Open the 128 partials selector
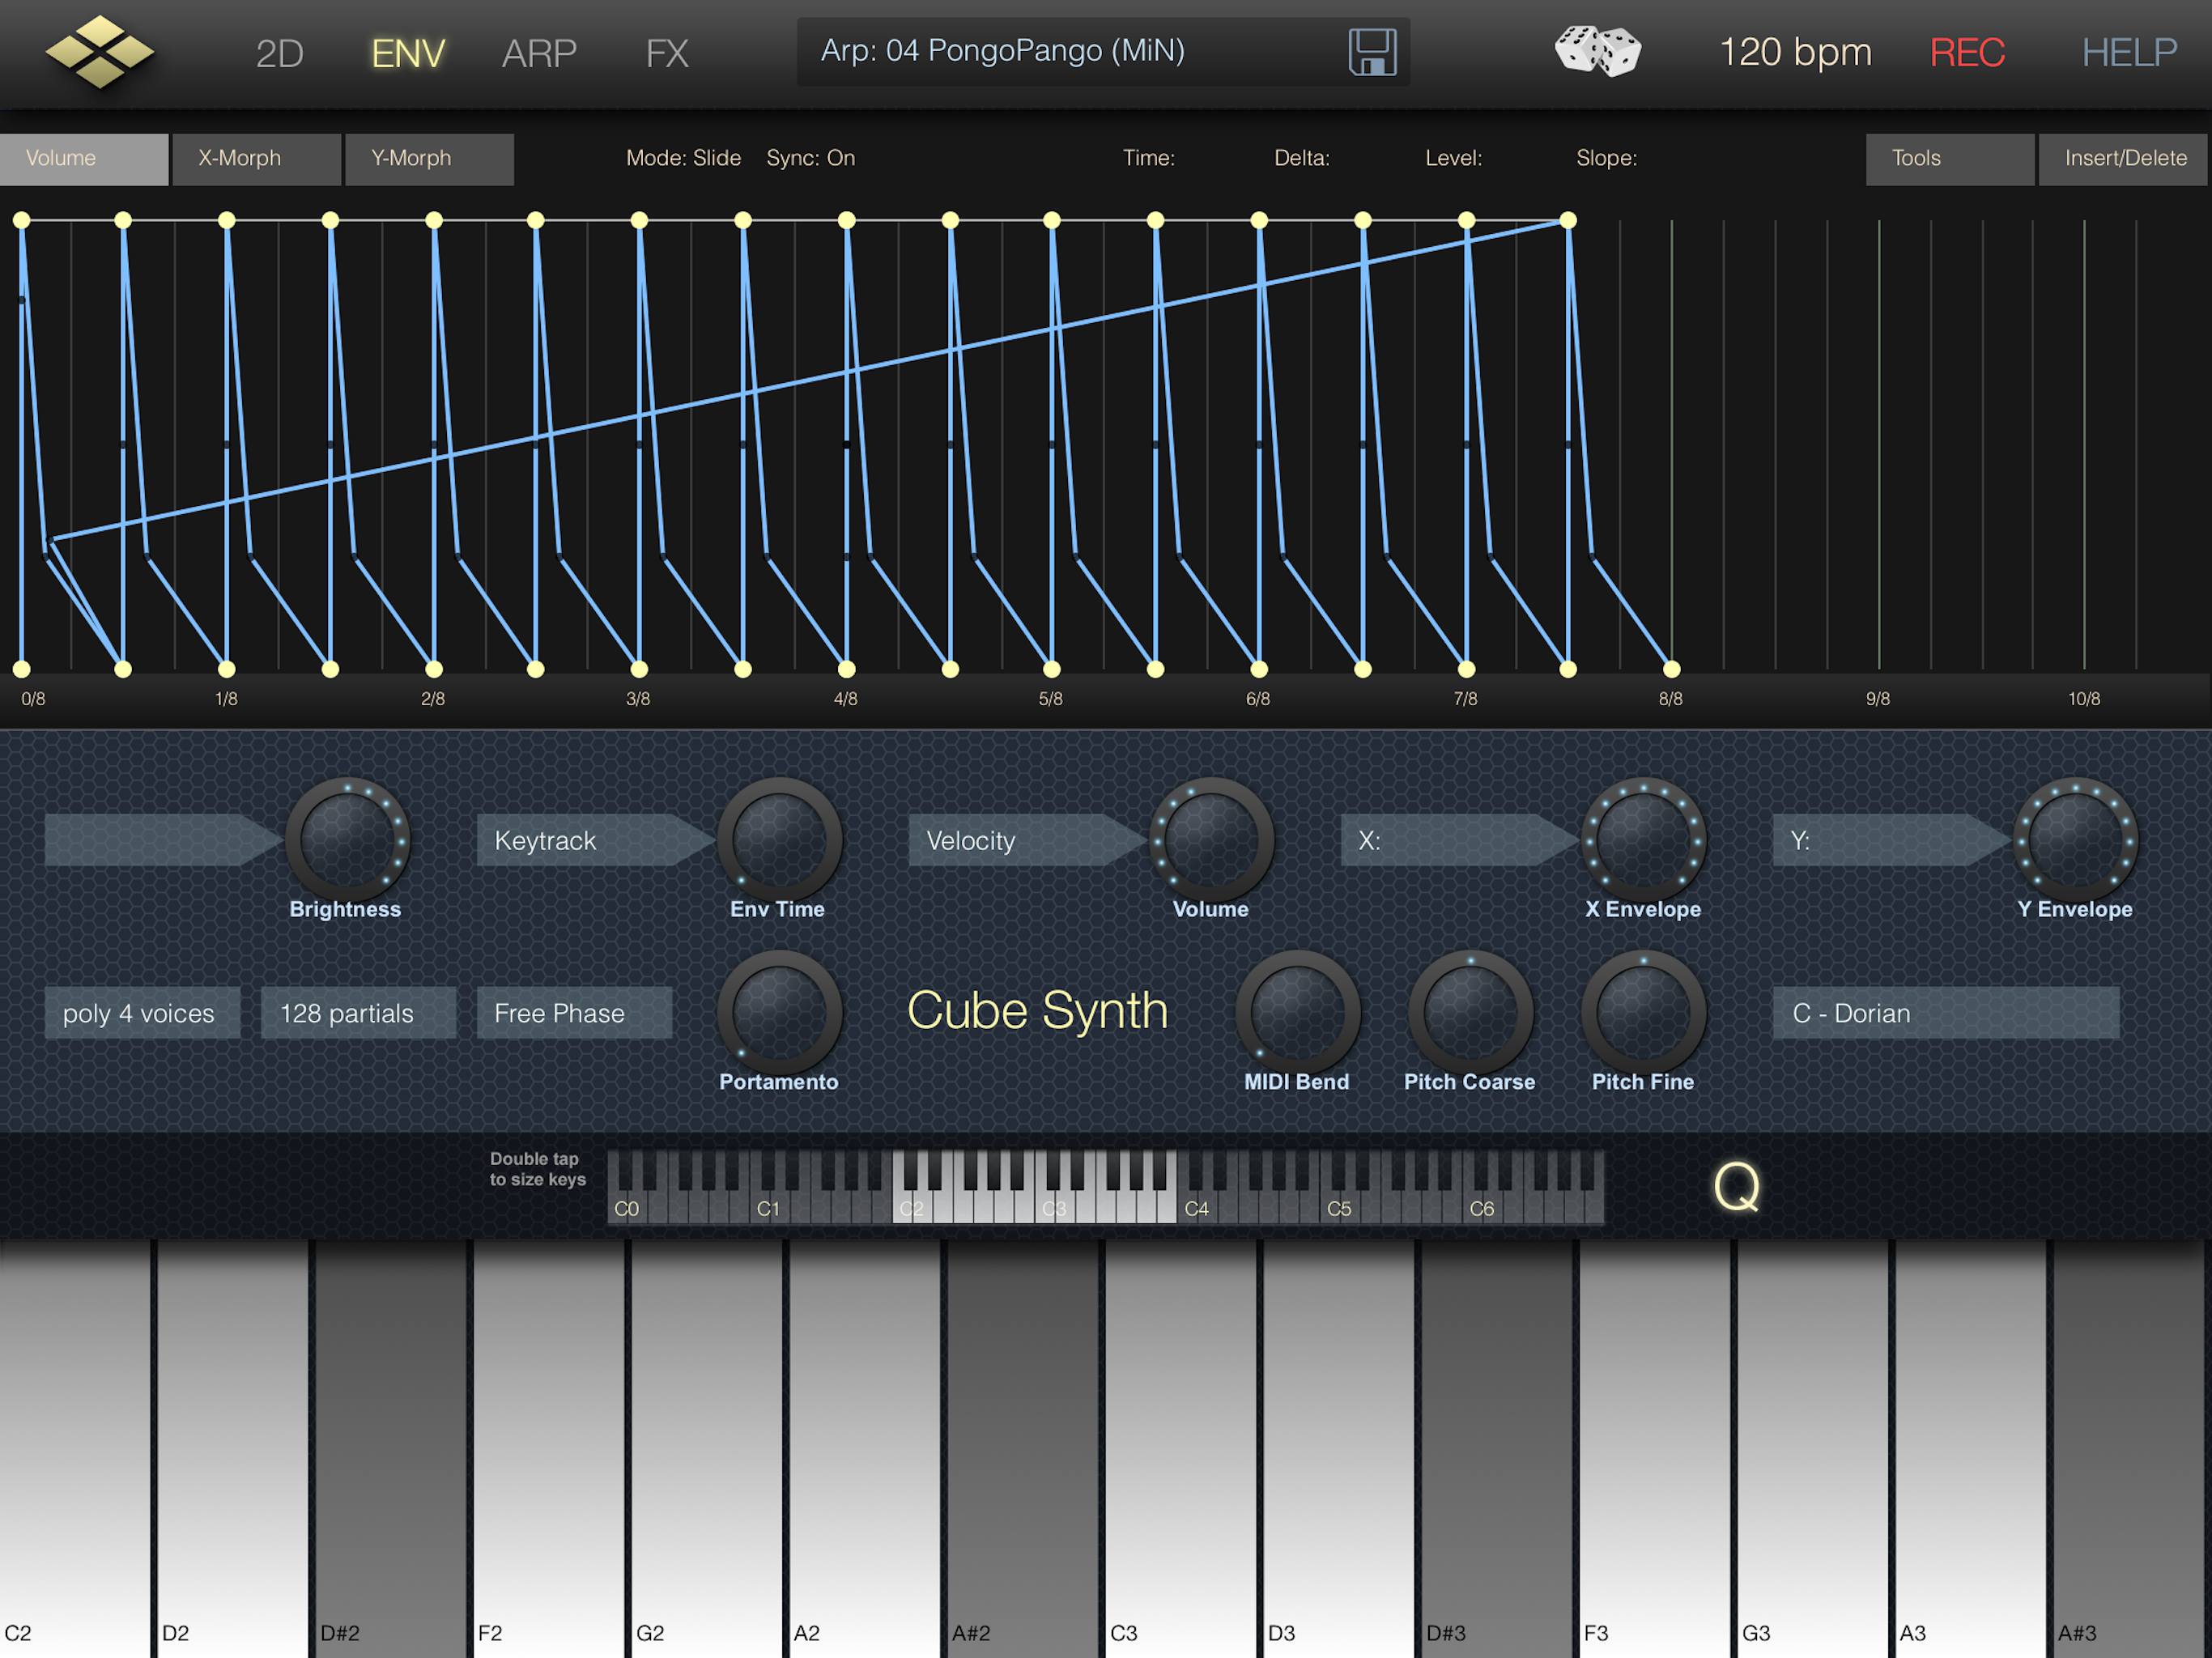Screen dimensions: 2212x1658 point(358,1013)
